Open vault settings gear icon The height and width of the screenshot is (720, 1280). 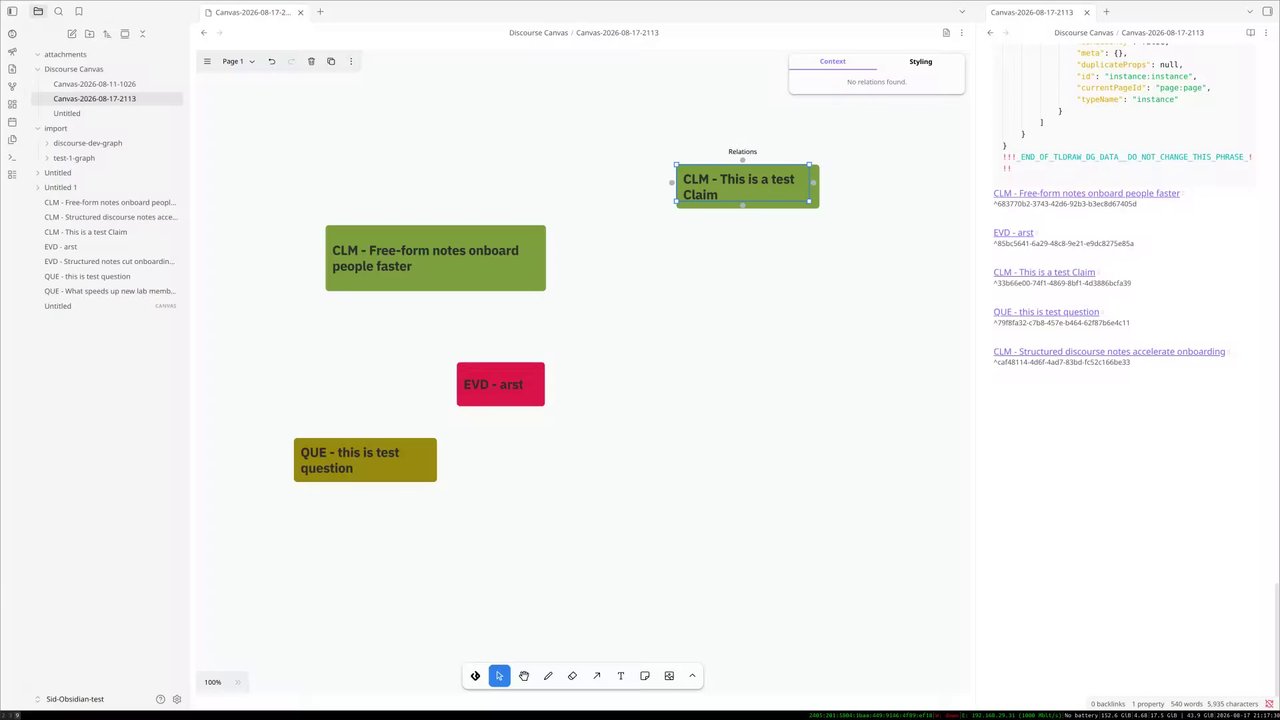pos(177,699)
